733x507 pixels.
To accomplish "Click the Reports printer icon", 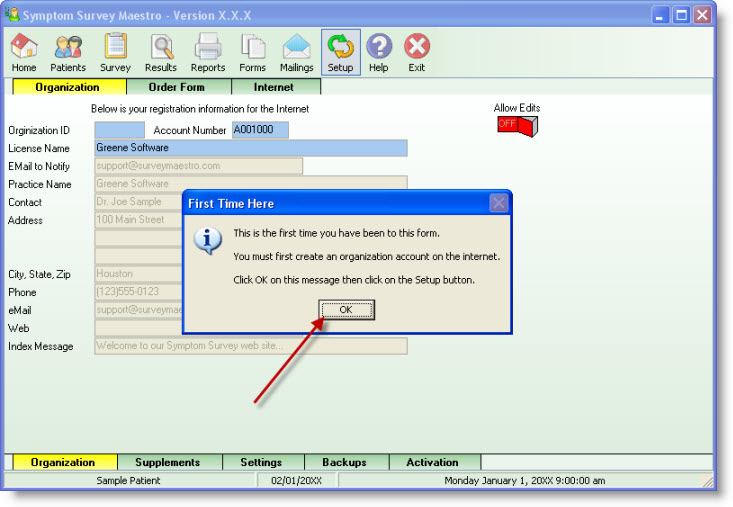I will pyautogui.click(x=208, y=52).
